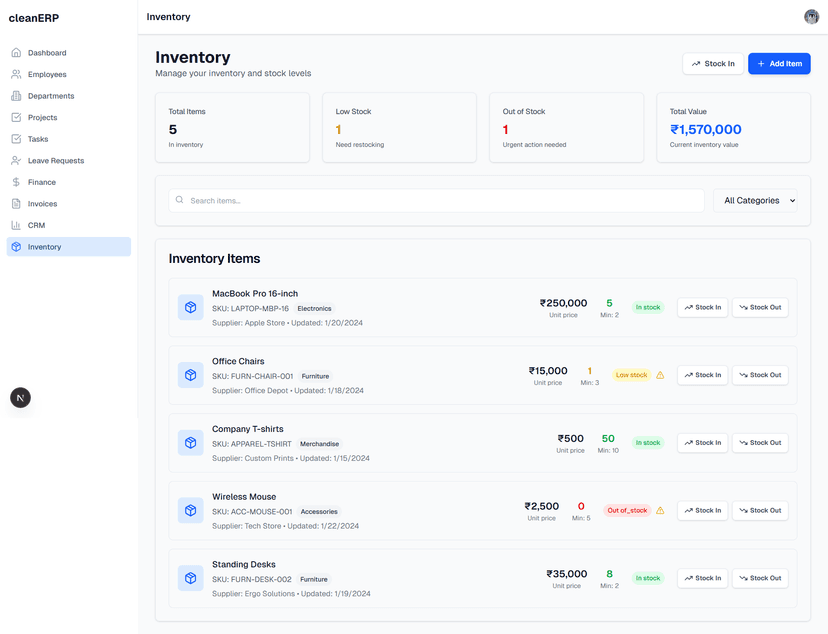Stock Out for Standing Desks
The image size is (828, 634).
coord(760,578)
